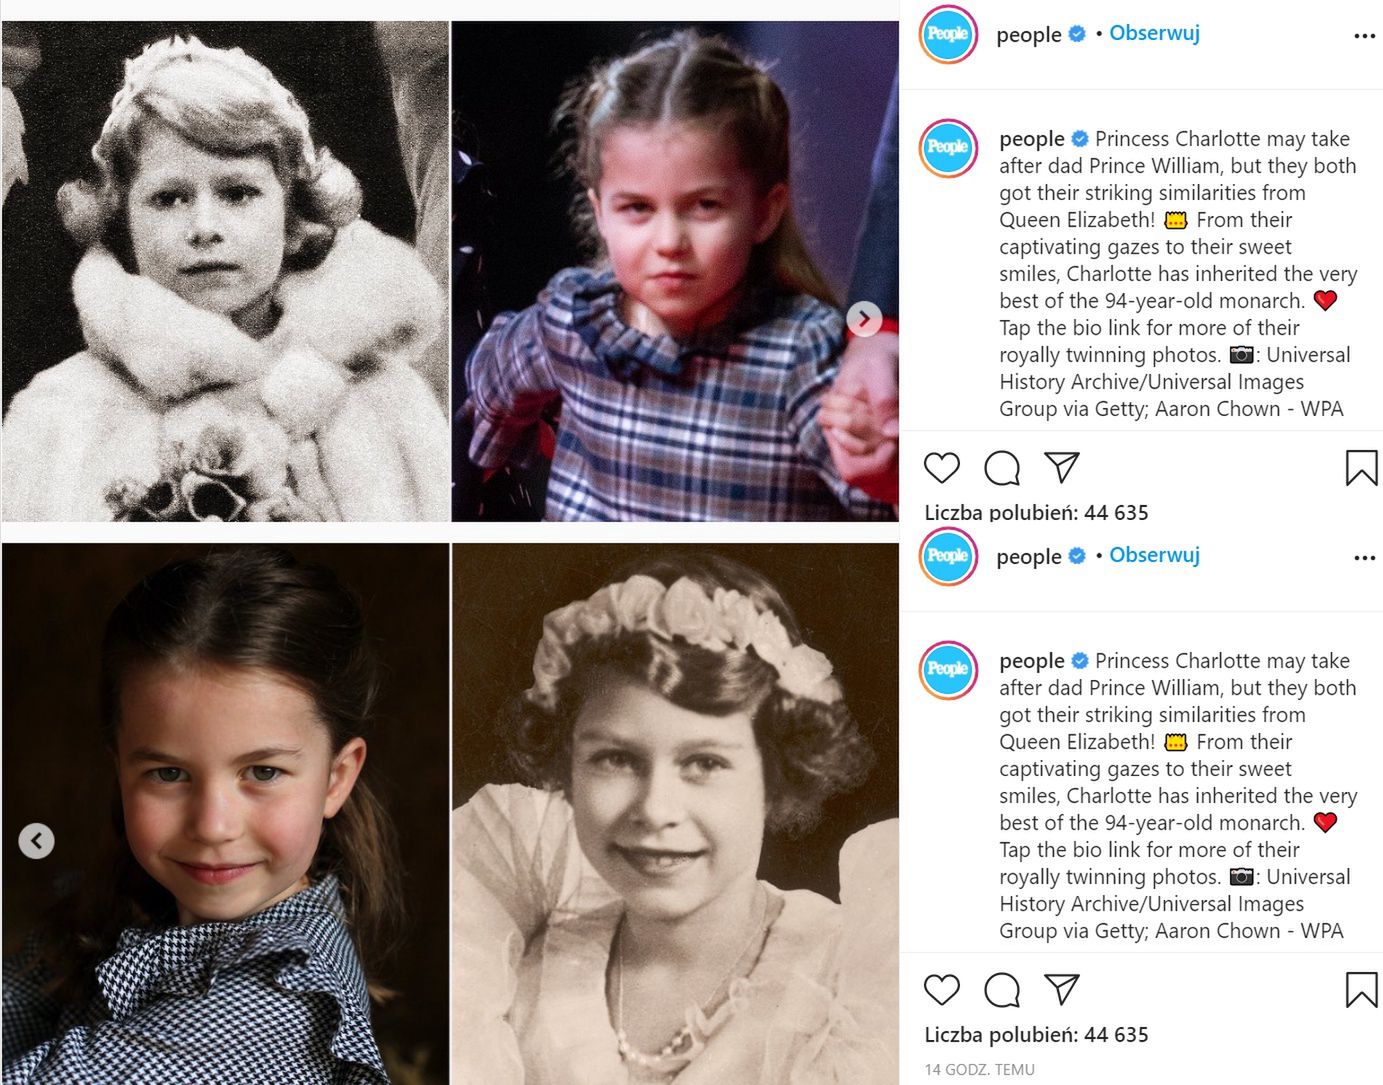Open people profile avatar in top header

(x=947, y=34)
